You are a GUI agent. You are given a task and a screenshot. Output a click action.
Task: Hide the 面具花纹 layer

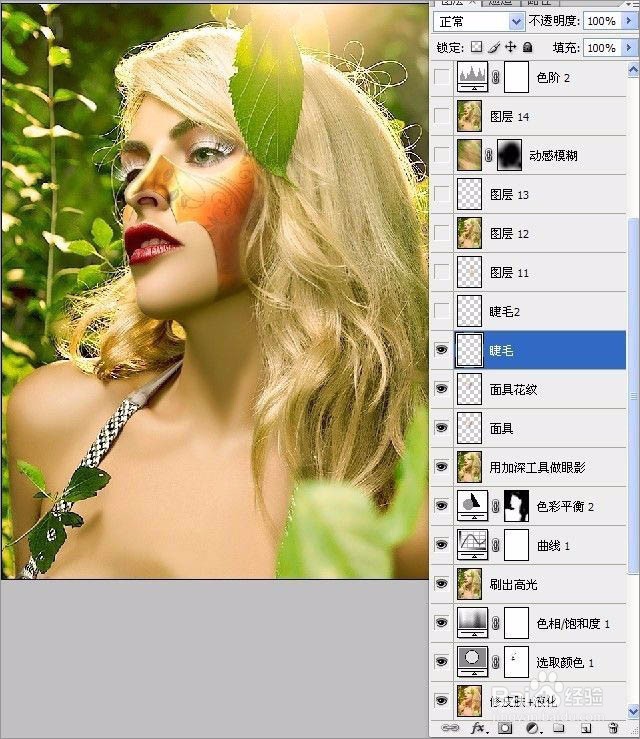tap(441, 389)
